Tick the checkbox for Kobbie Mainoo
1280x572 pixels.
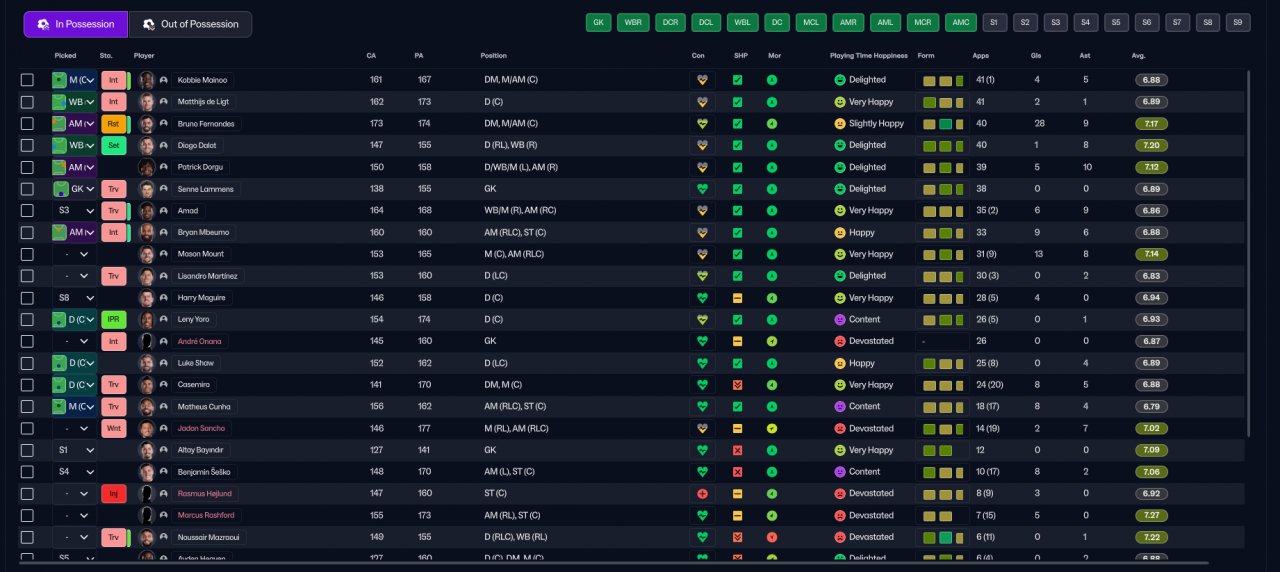(x=27, y=80)
